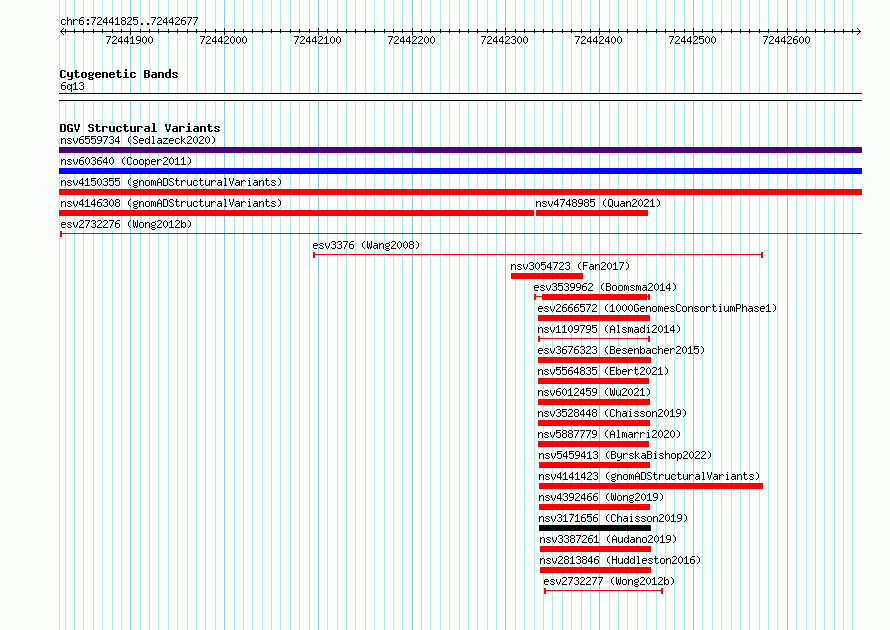Click ruler position 72442300
The height and width of the screenshot is (630, 890).
504,40
